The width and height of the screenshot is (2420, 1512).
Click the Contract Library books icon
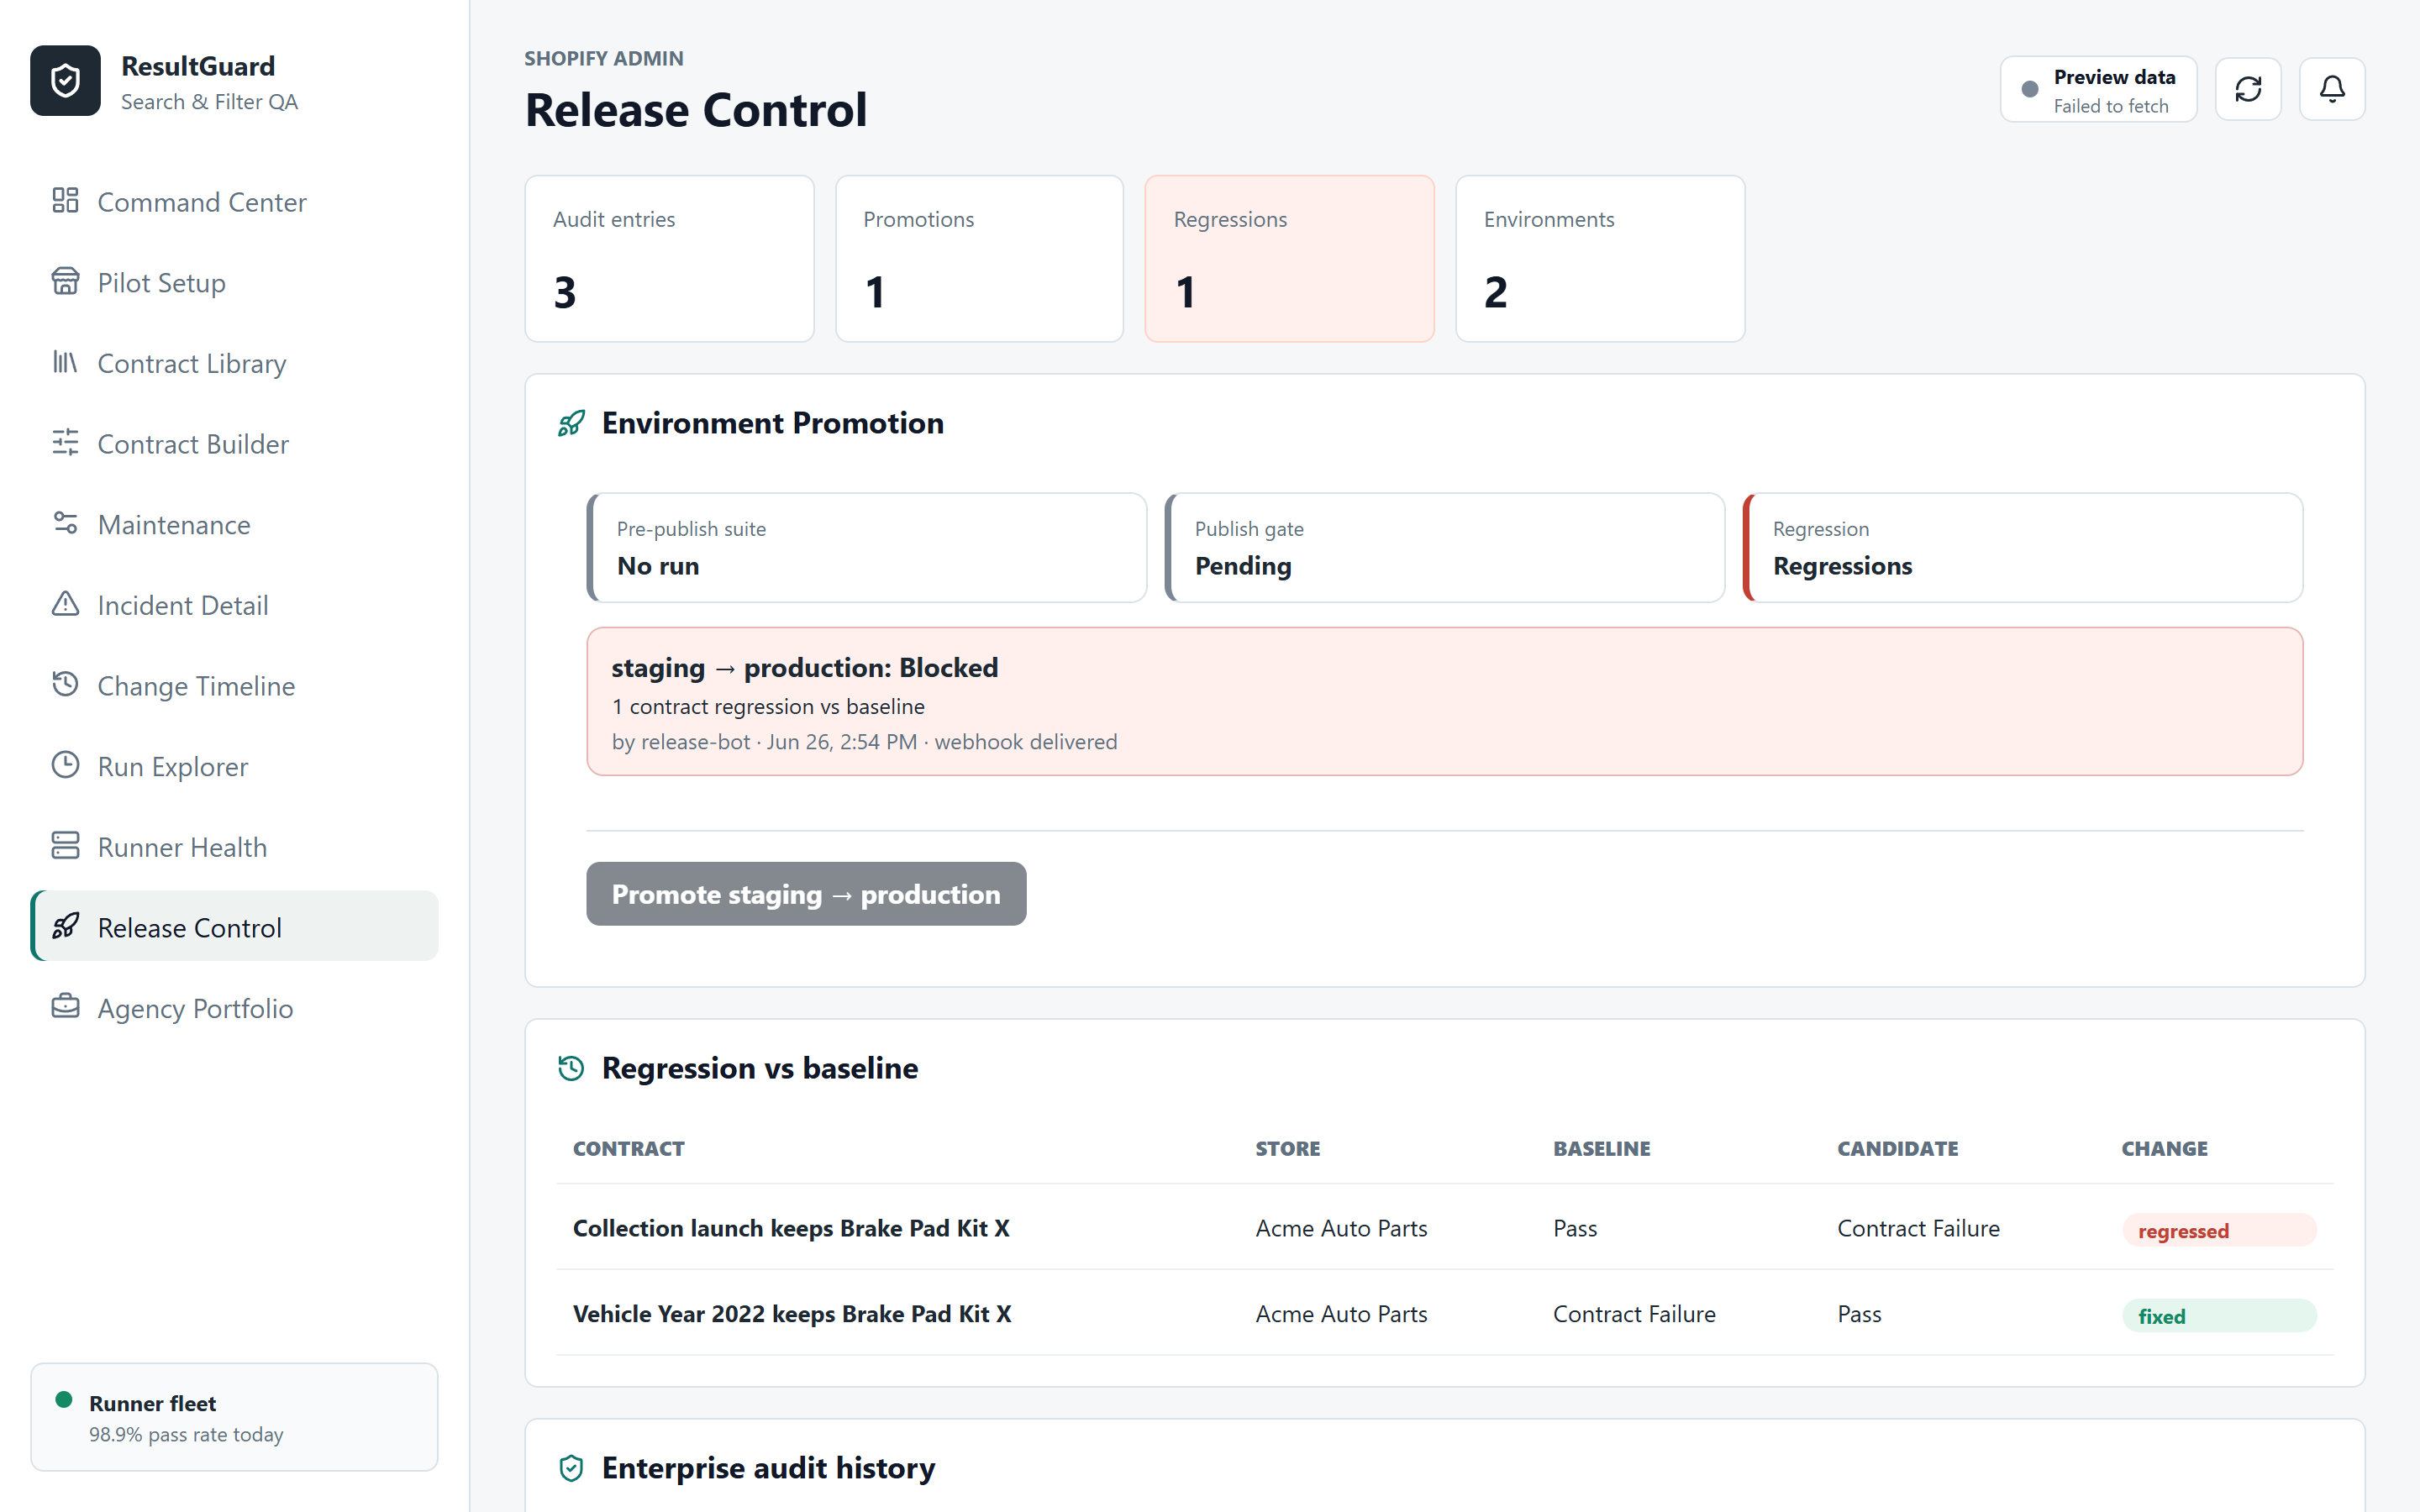(x=65, y=362)
